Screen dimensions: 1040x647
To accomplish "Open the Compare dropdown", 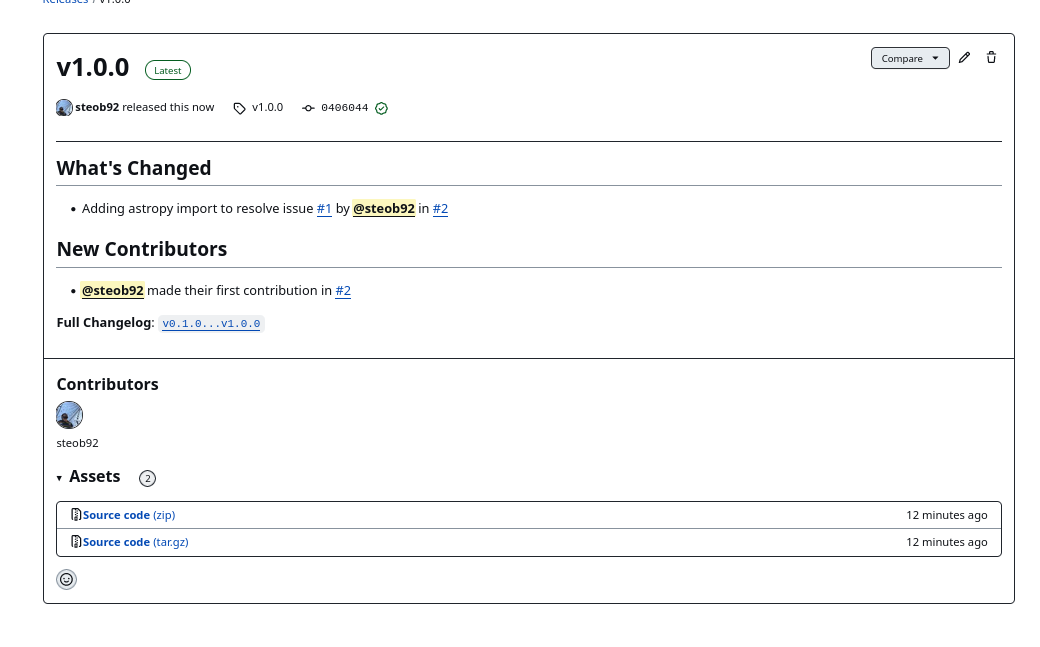I will [903, 58].
